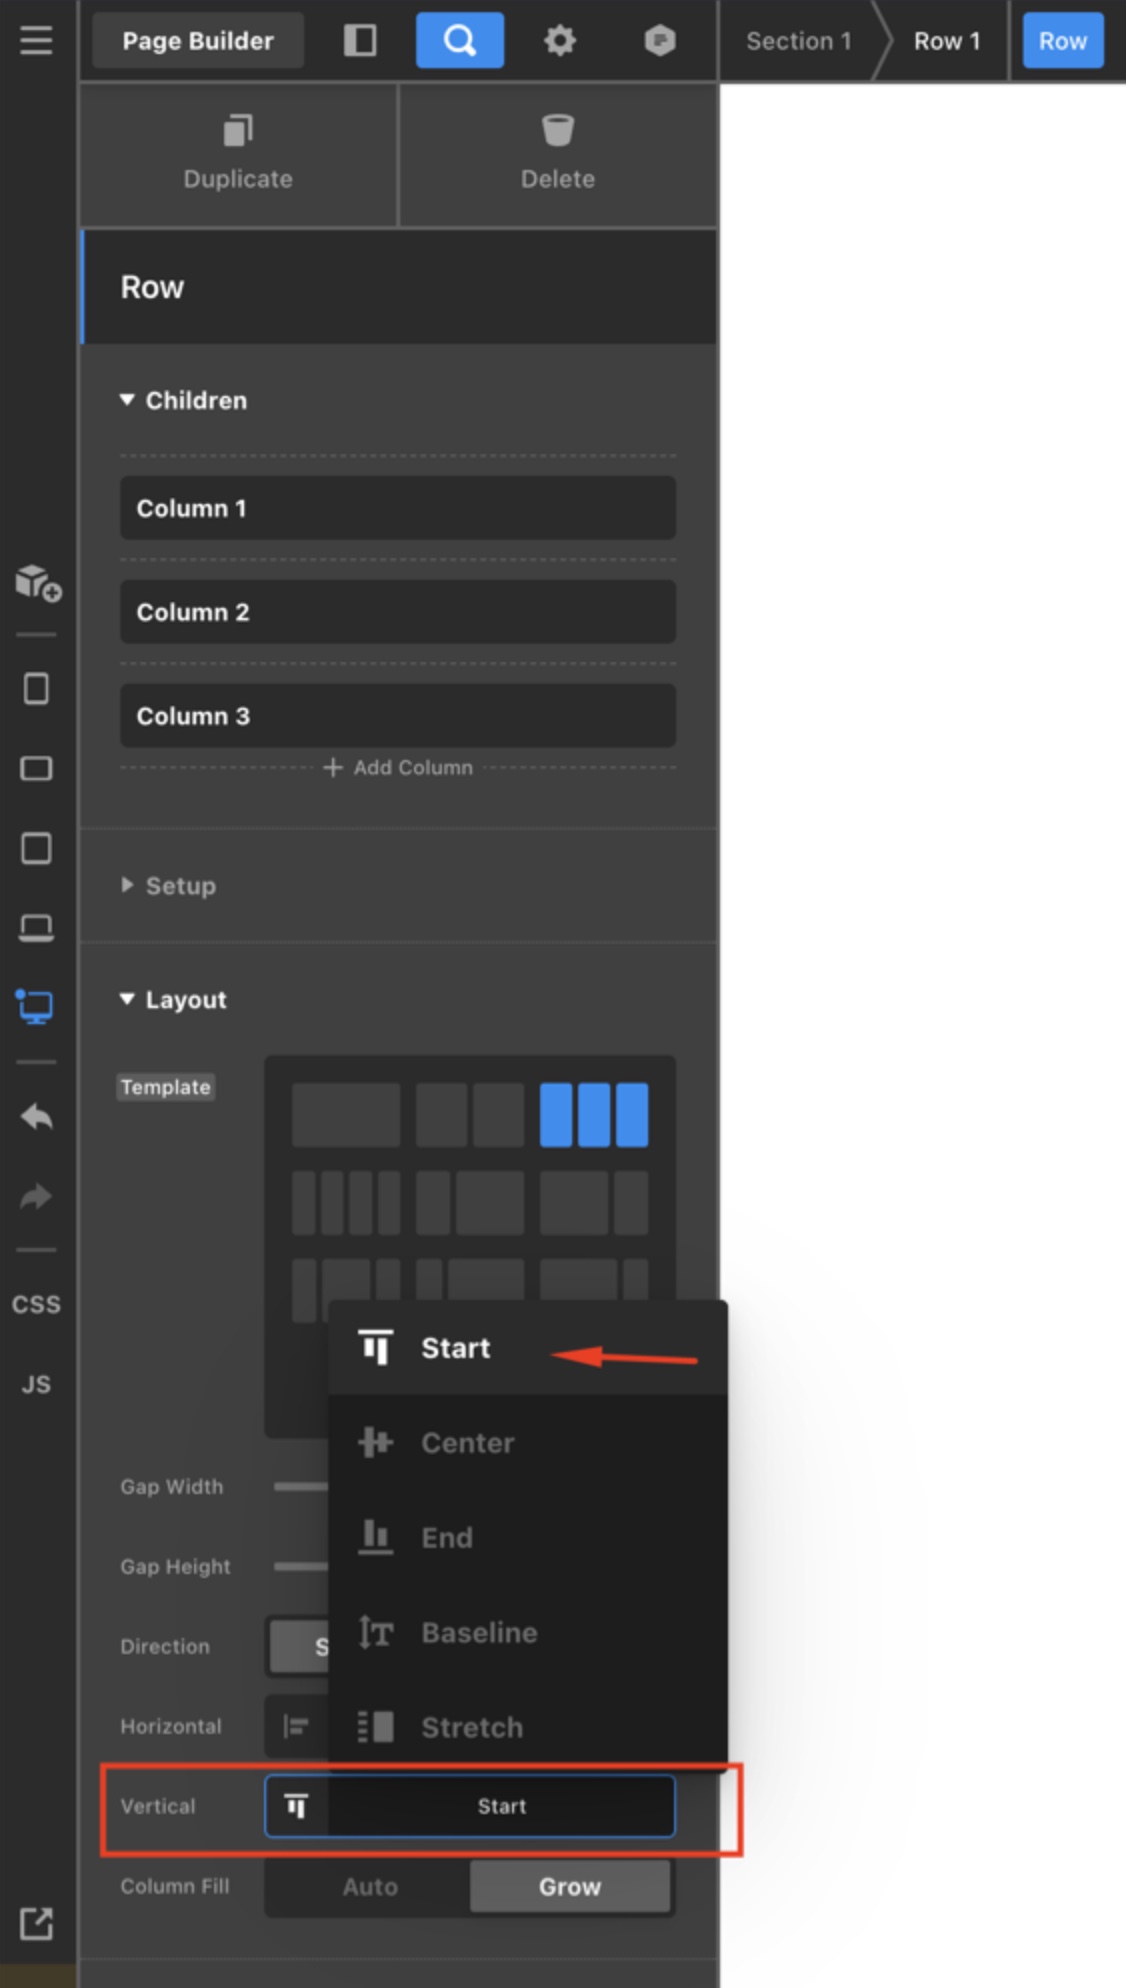This screenshot has height=1988, width=1126.
Task: Open the Vertical alignment dropdown
Action: 469,1806
